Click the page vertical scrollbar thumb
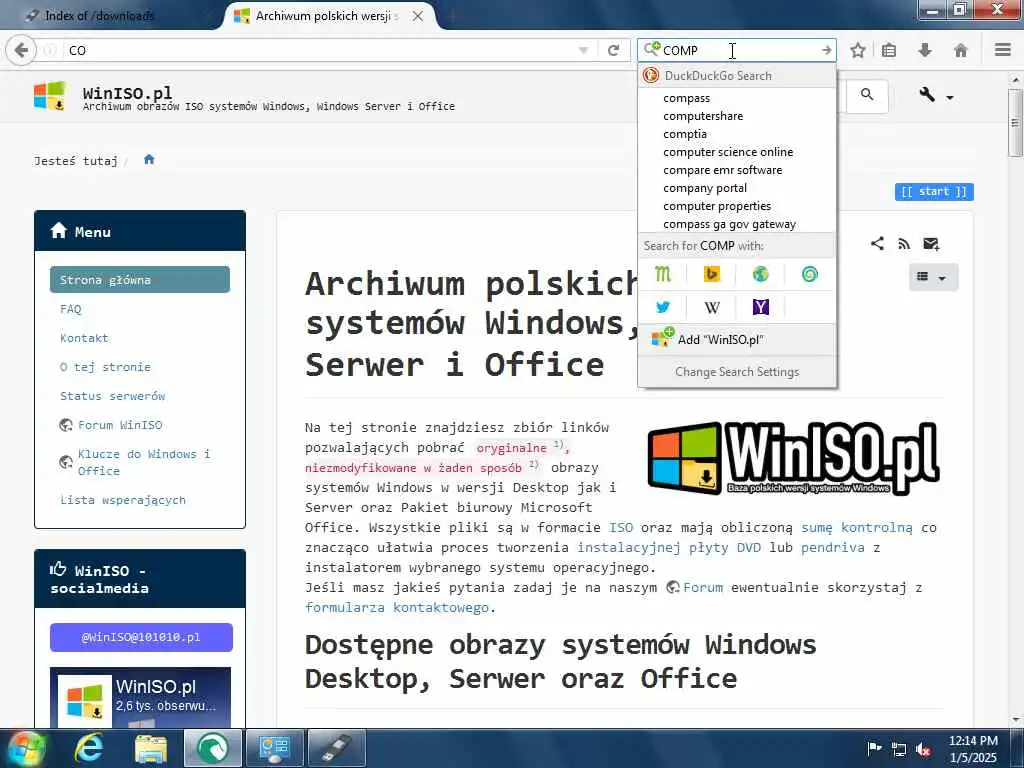 coord(1015,123)
